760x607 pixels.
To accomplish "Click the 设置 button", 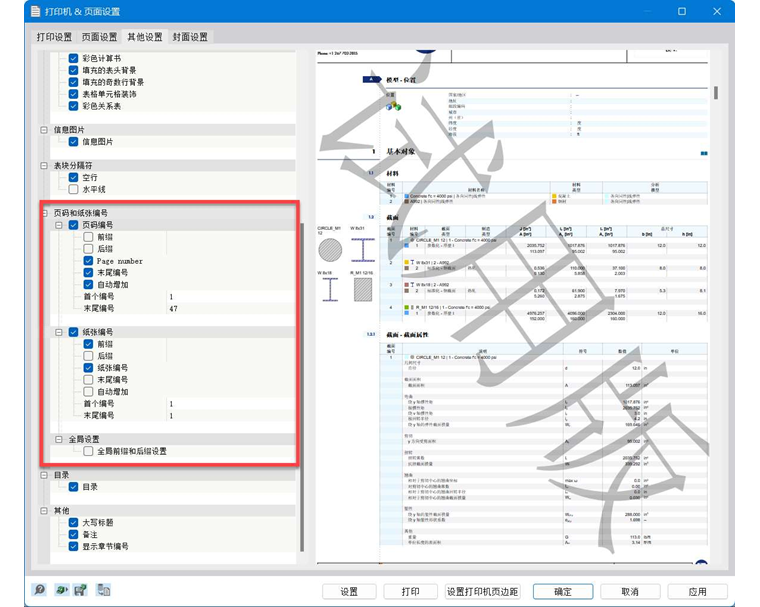I will click(x=349, y=591).
